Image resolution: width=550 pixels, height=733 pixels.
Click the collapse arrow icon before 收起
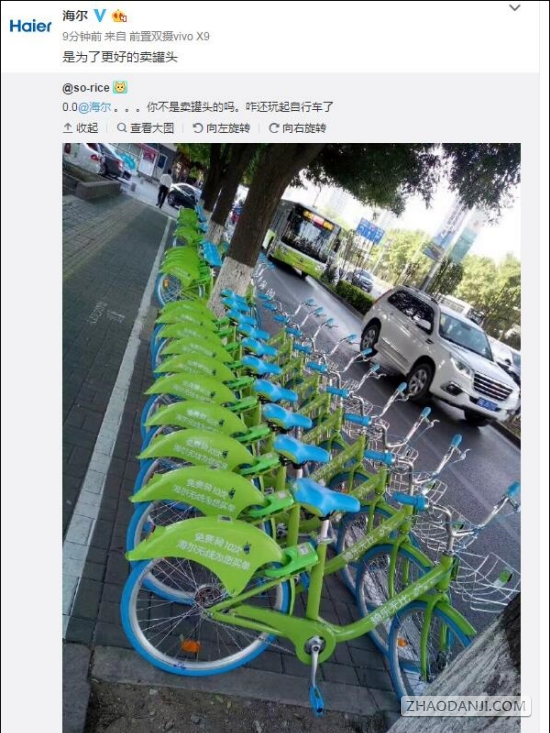click(68, 128)
